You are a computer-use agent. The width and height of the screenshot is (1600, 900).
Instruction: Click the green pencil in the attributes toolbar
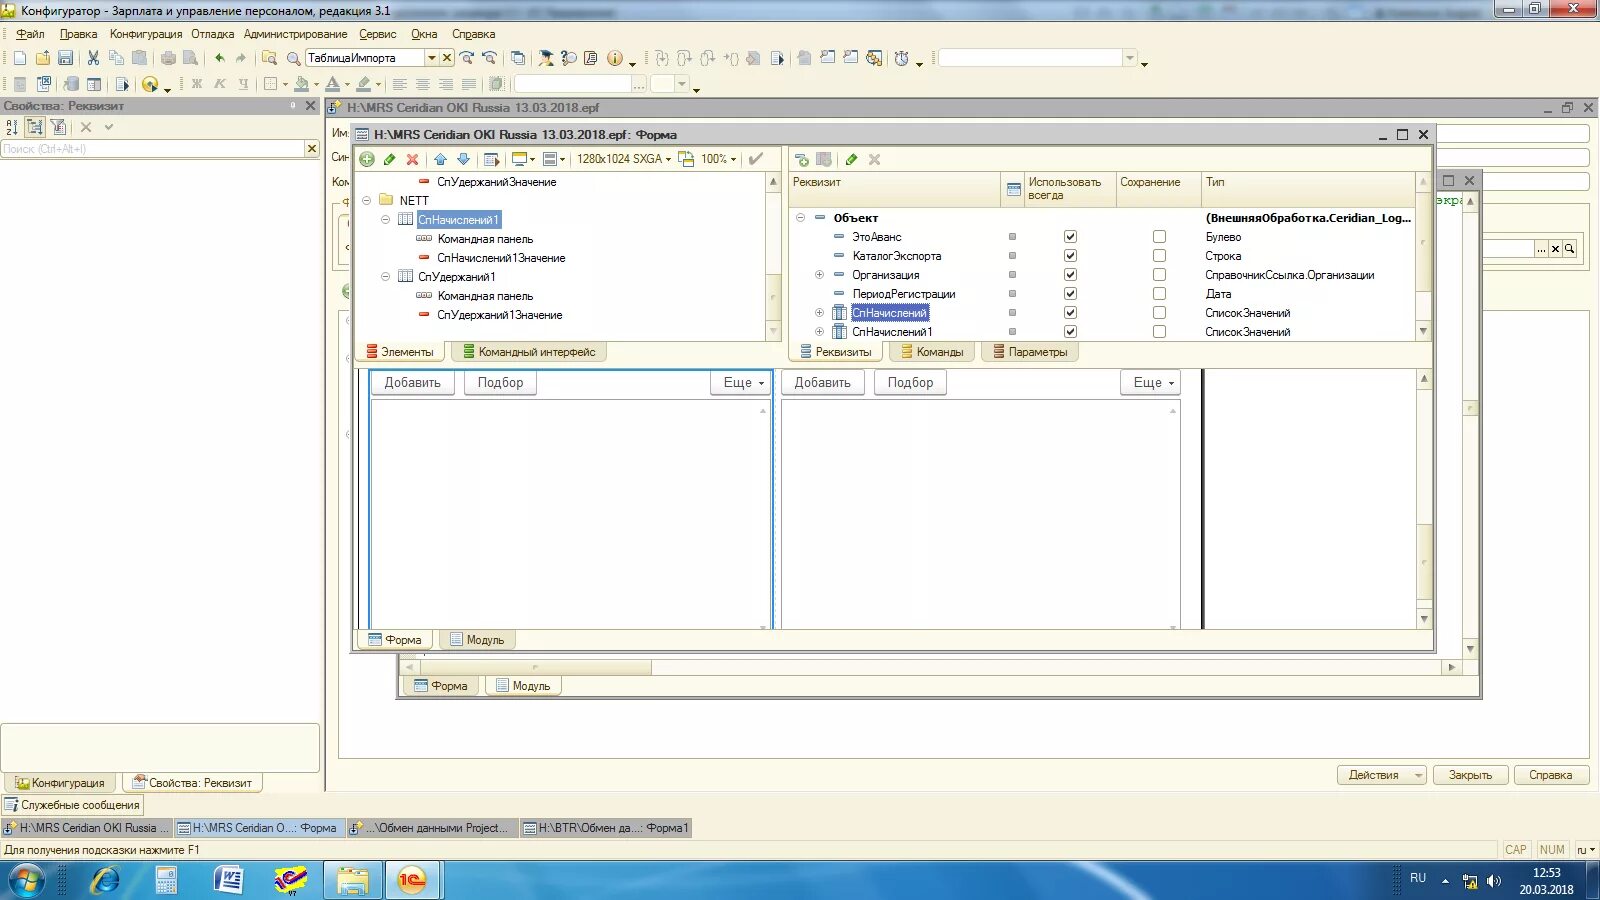click(851, 159)
